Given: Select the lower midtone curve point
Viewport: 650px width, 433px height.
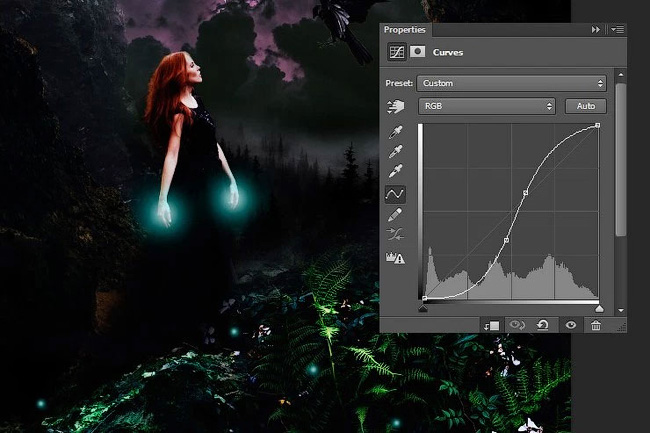Looking at the screenshot, I should click(506, 240).
